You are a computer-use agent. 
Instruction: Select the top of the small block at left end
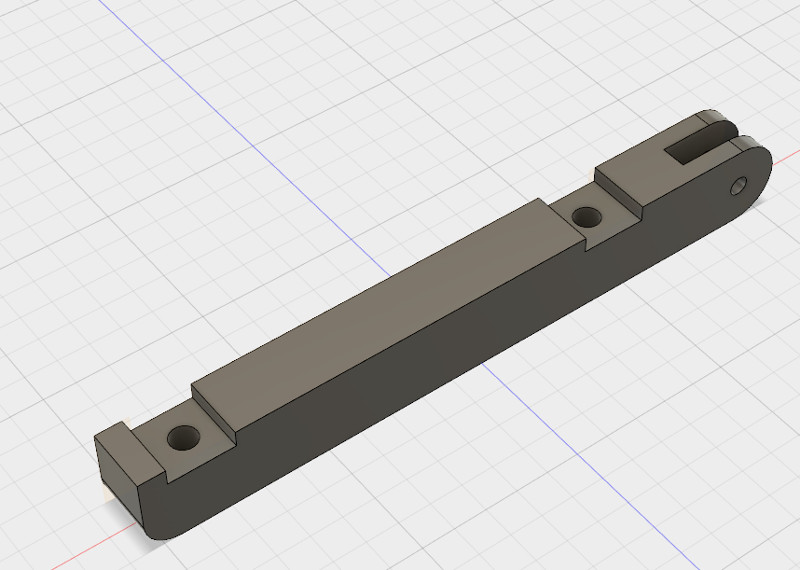coord(130,452)
